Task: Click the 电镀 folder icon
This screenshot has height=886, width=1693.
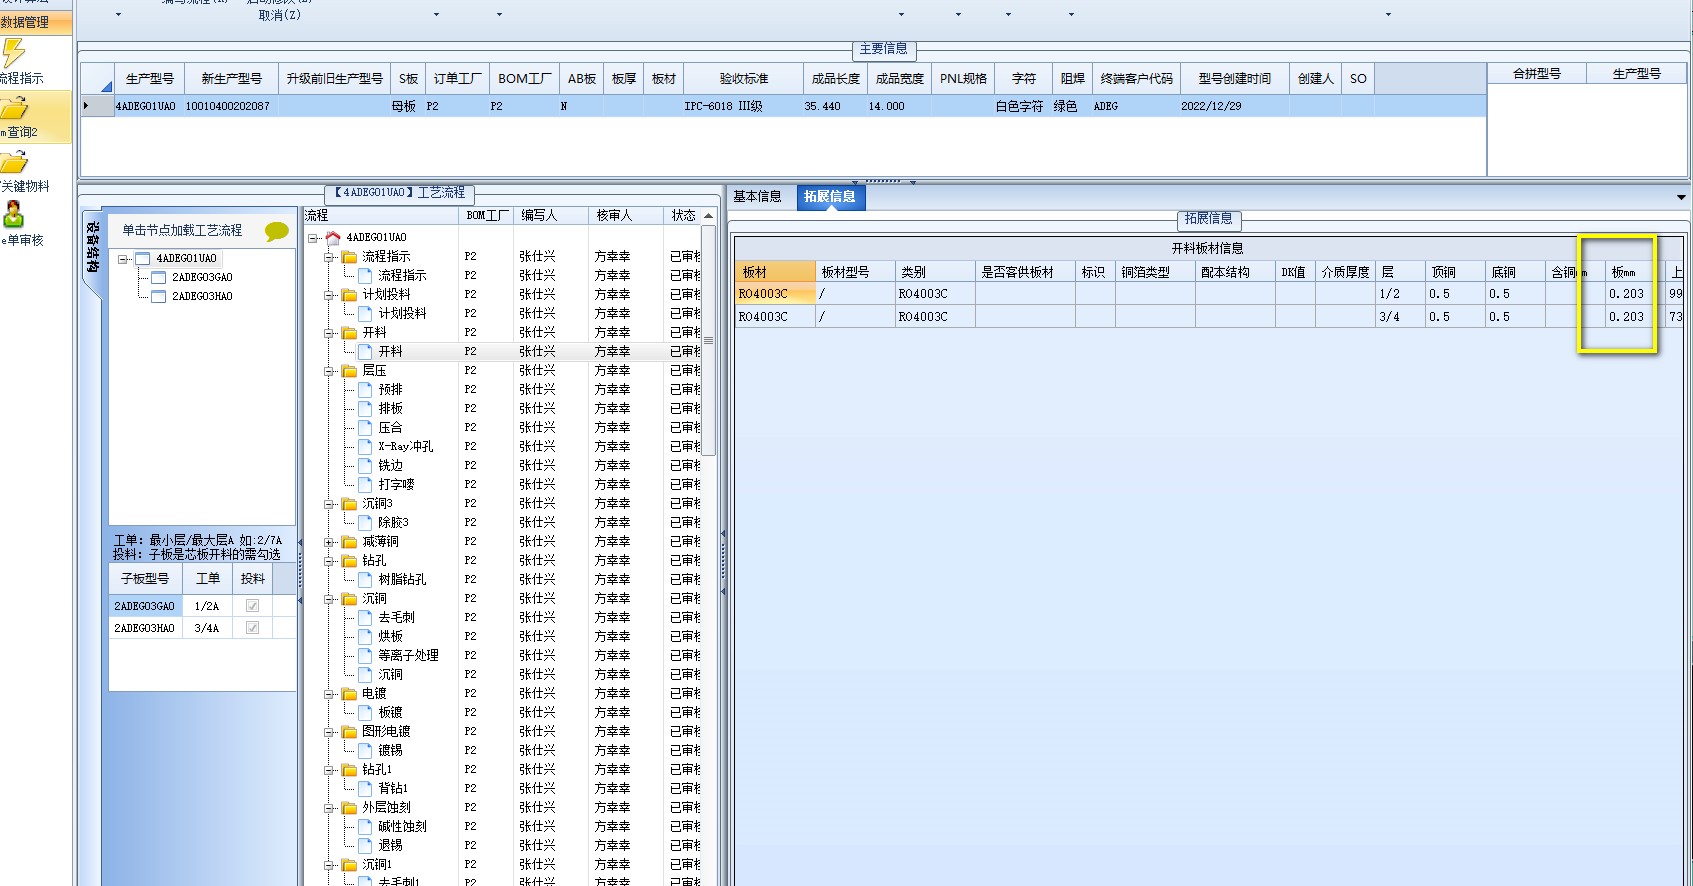Action: pyautogui.click(x=349, y=694)
